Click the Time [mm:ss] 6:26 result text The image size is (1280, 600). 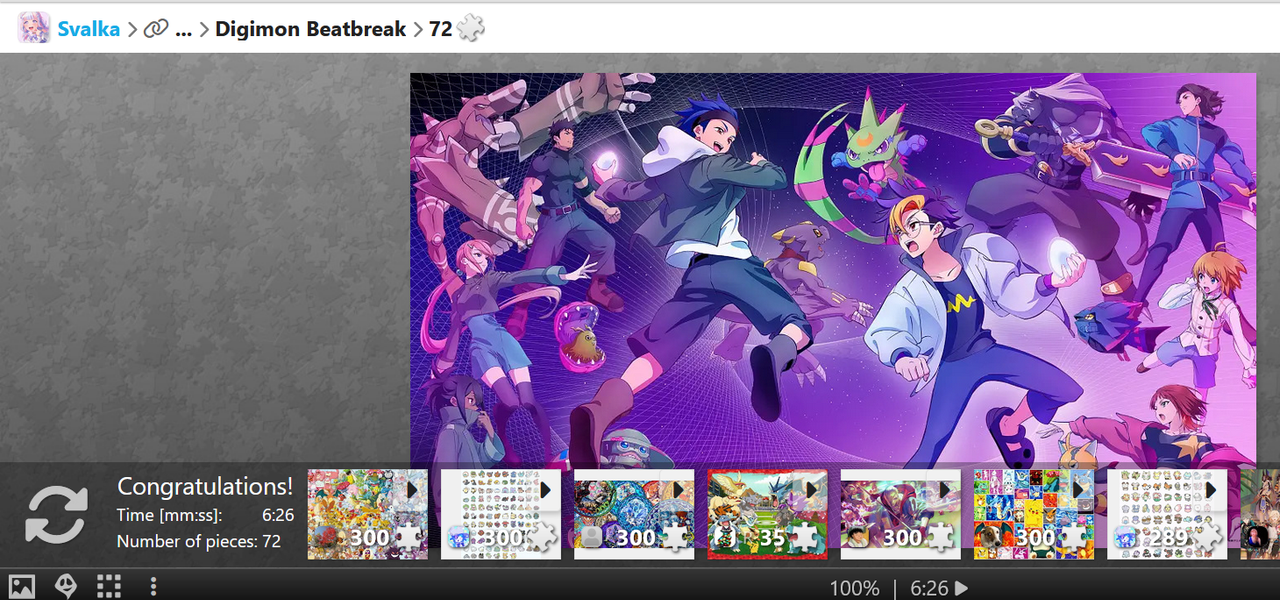pos(205,515)
